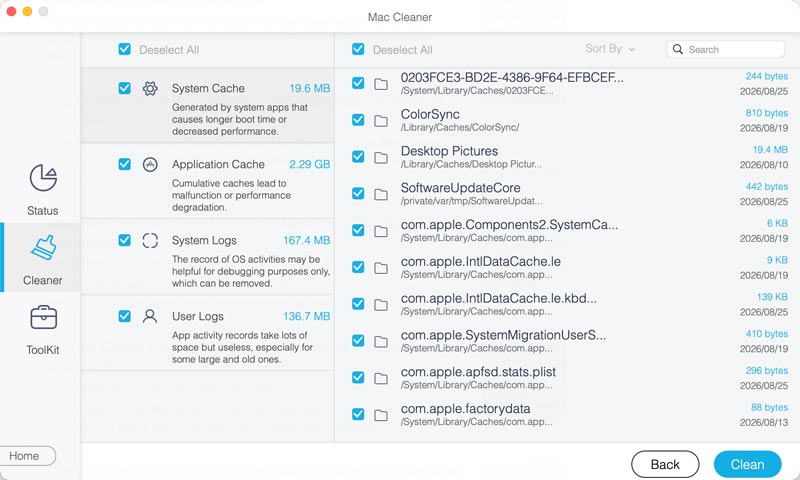Click folder icon for com.apple.apfsd.stats.plist

point(381,378)
